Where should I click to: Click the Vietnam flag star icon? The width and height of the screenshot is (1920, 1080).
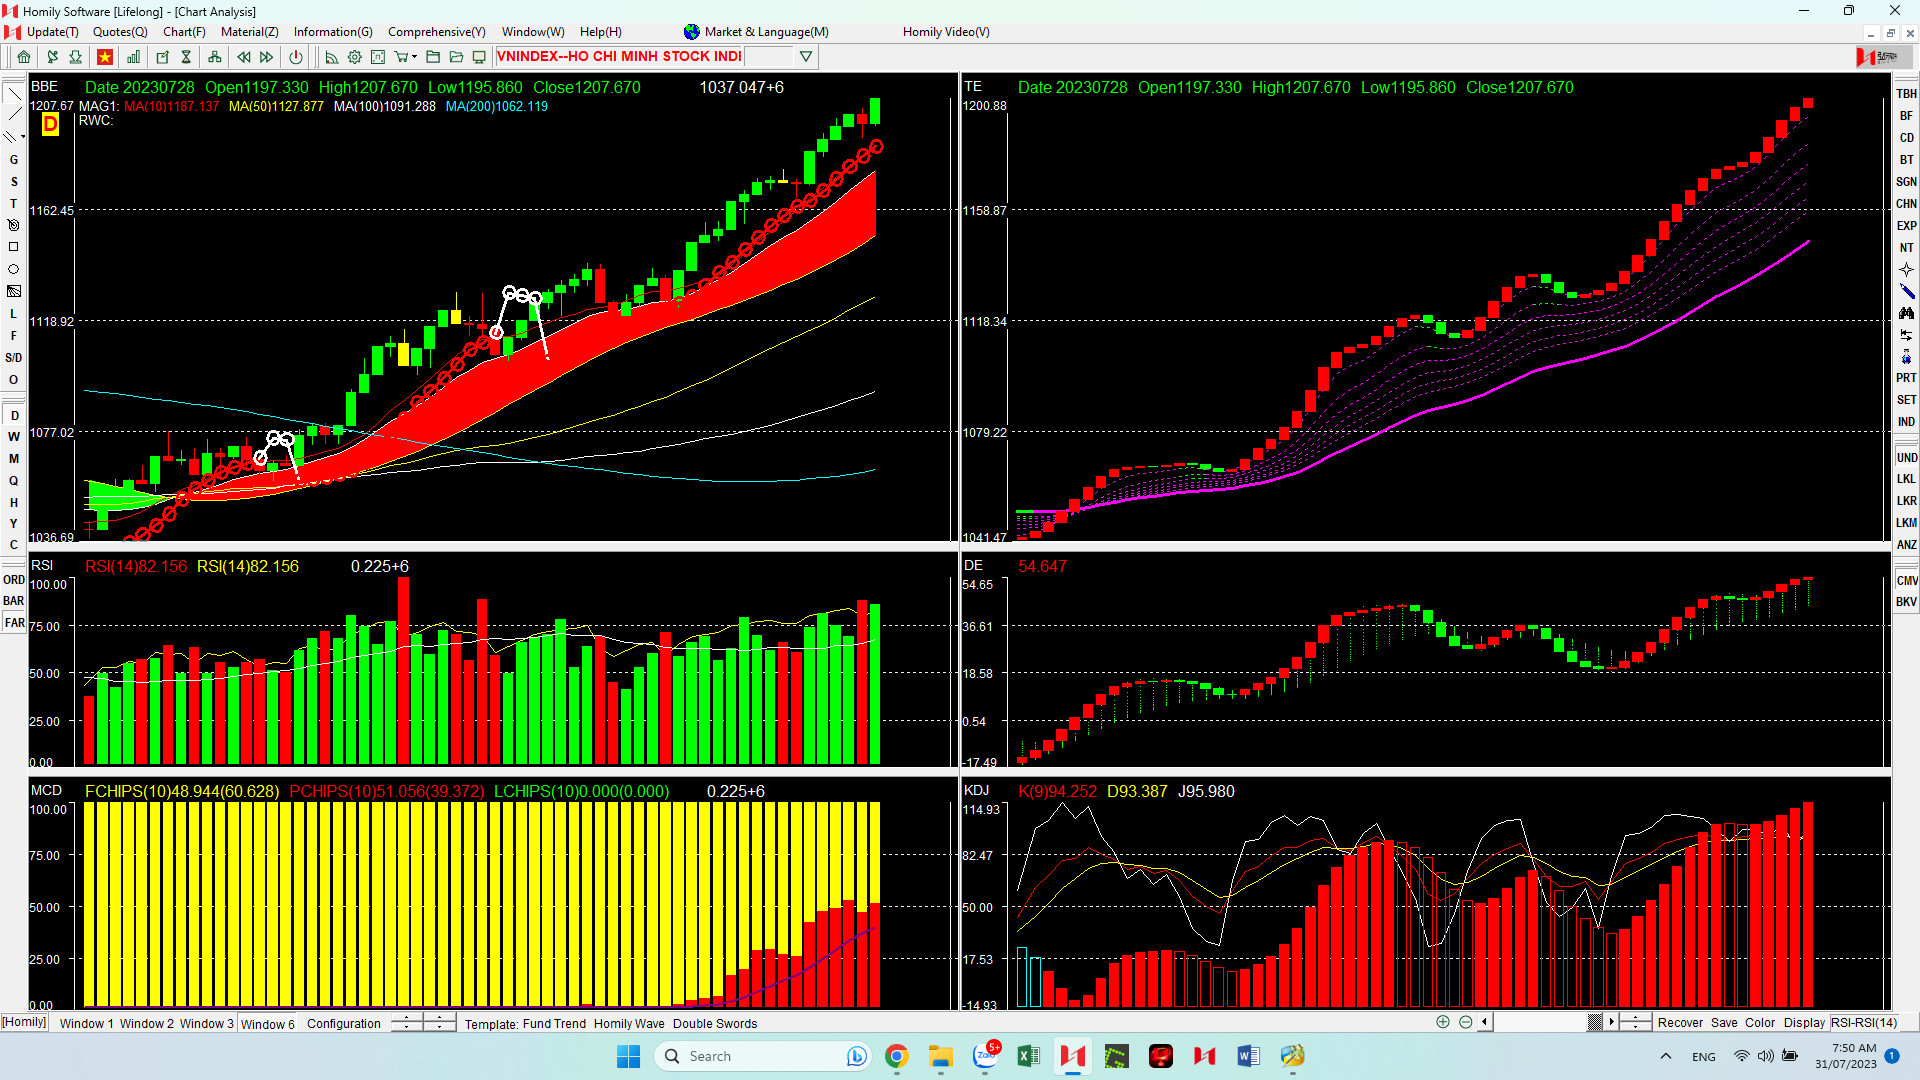[104, 57]
